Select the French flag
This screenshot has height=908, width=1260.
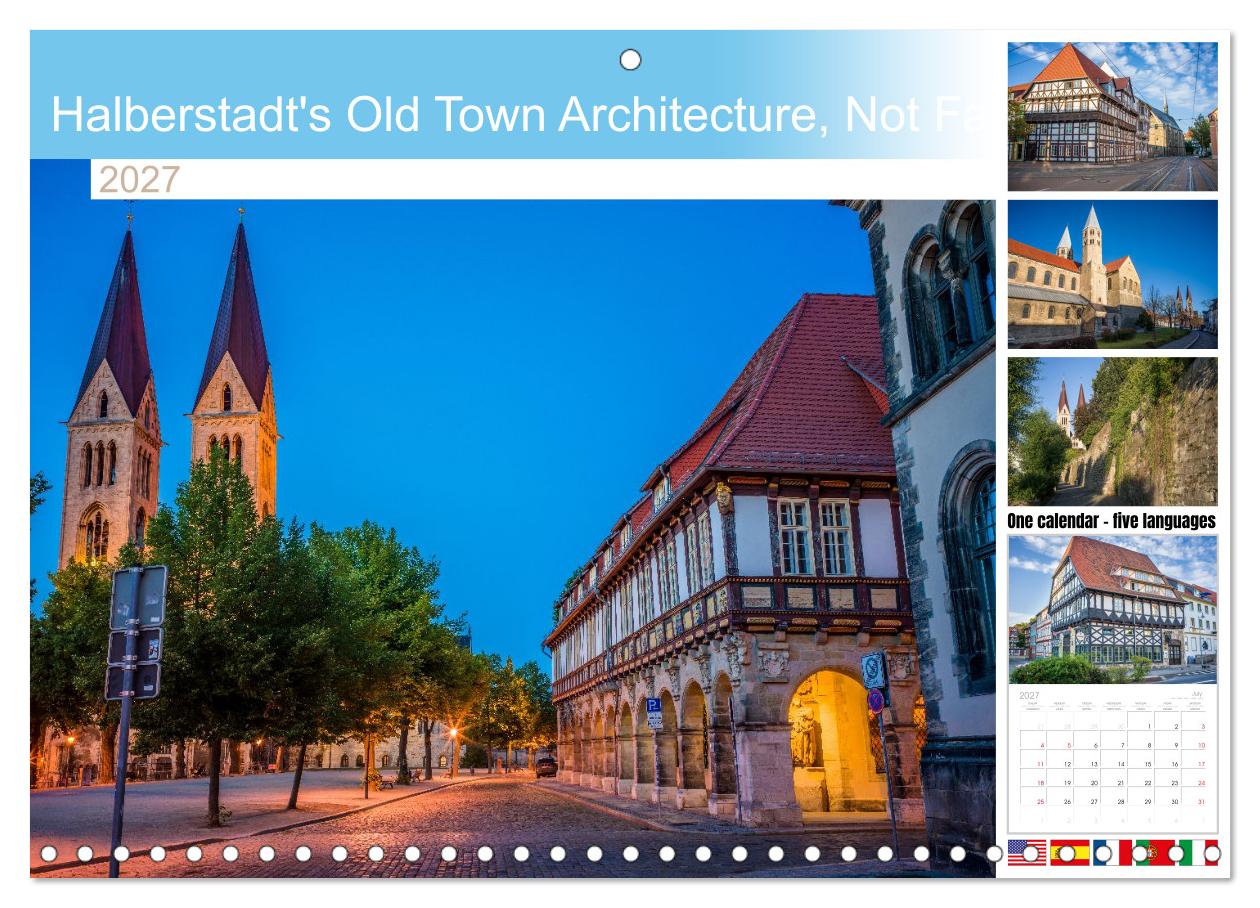pyautogui.click(x=1113, y=853)
